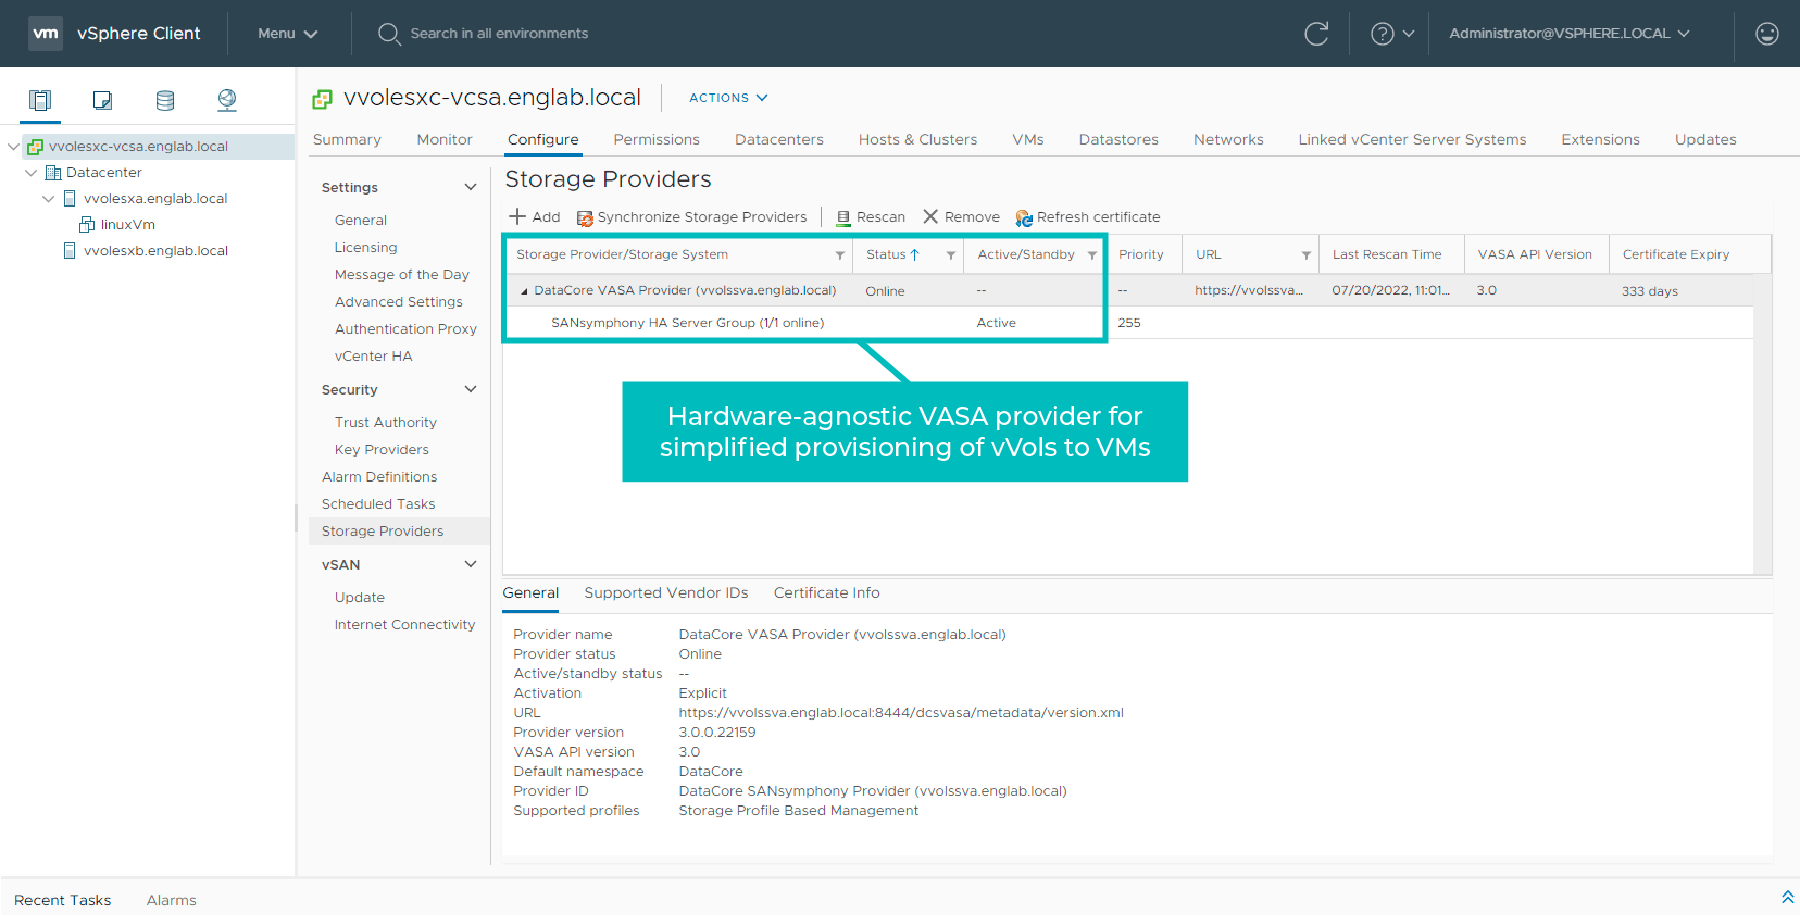Open the VMs and Templates inventory view icon
The image size is (1800, 916).
pyautogui.click(x=102, y=100)
